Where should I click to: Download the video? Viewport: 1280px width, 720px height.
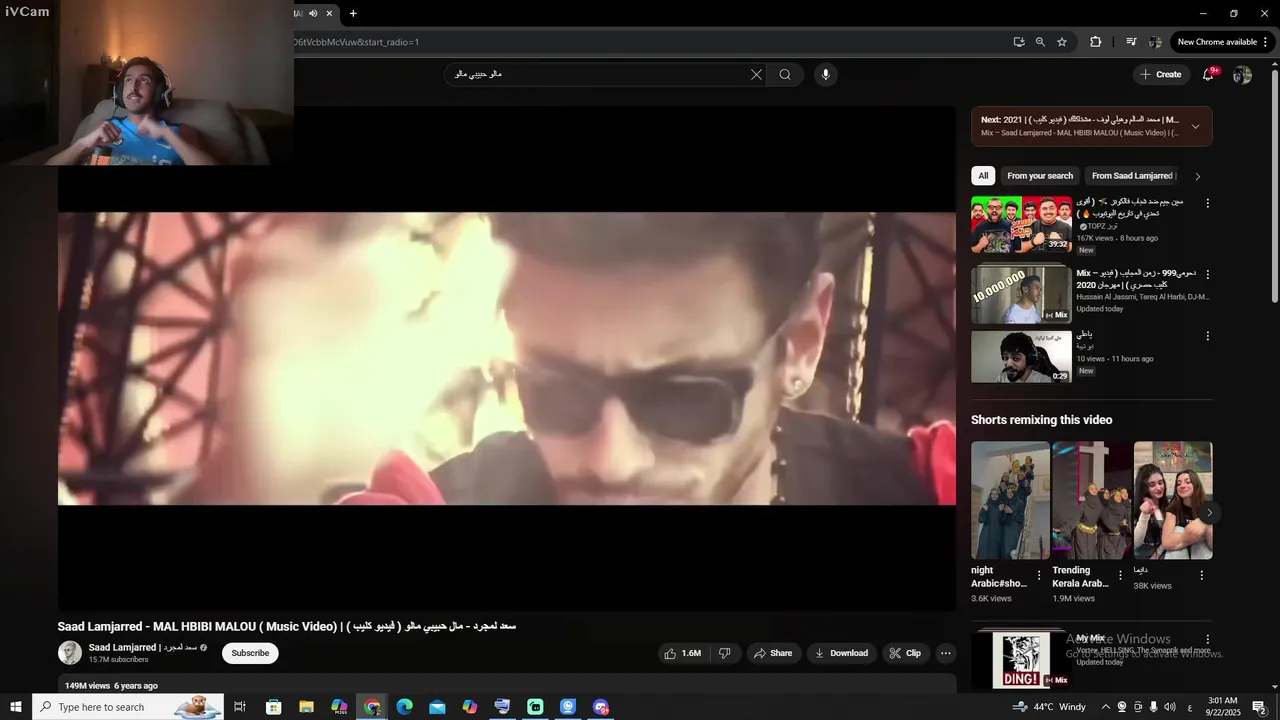(841, 653)
